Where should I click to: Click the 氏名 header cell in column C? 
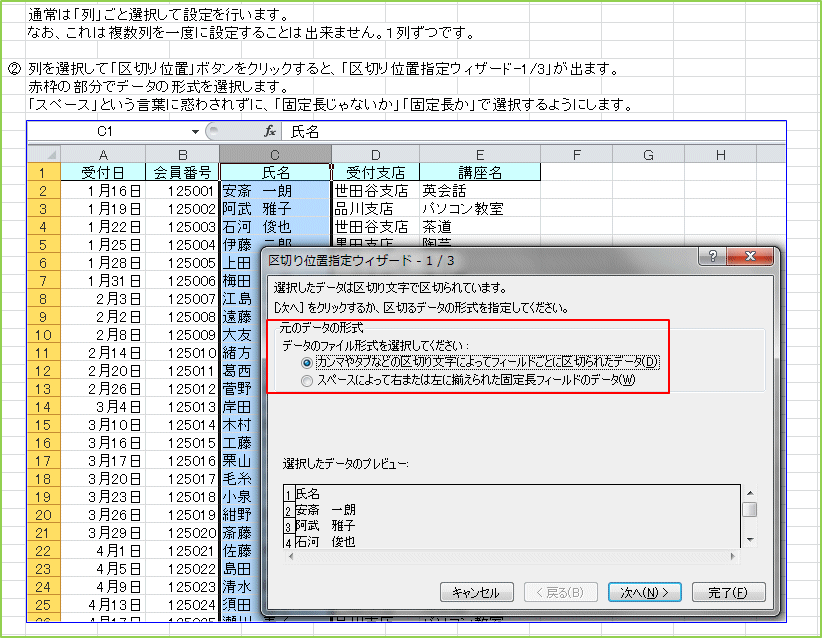point(275,172)
